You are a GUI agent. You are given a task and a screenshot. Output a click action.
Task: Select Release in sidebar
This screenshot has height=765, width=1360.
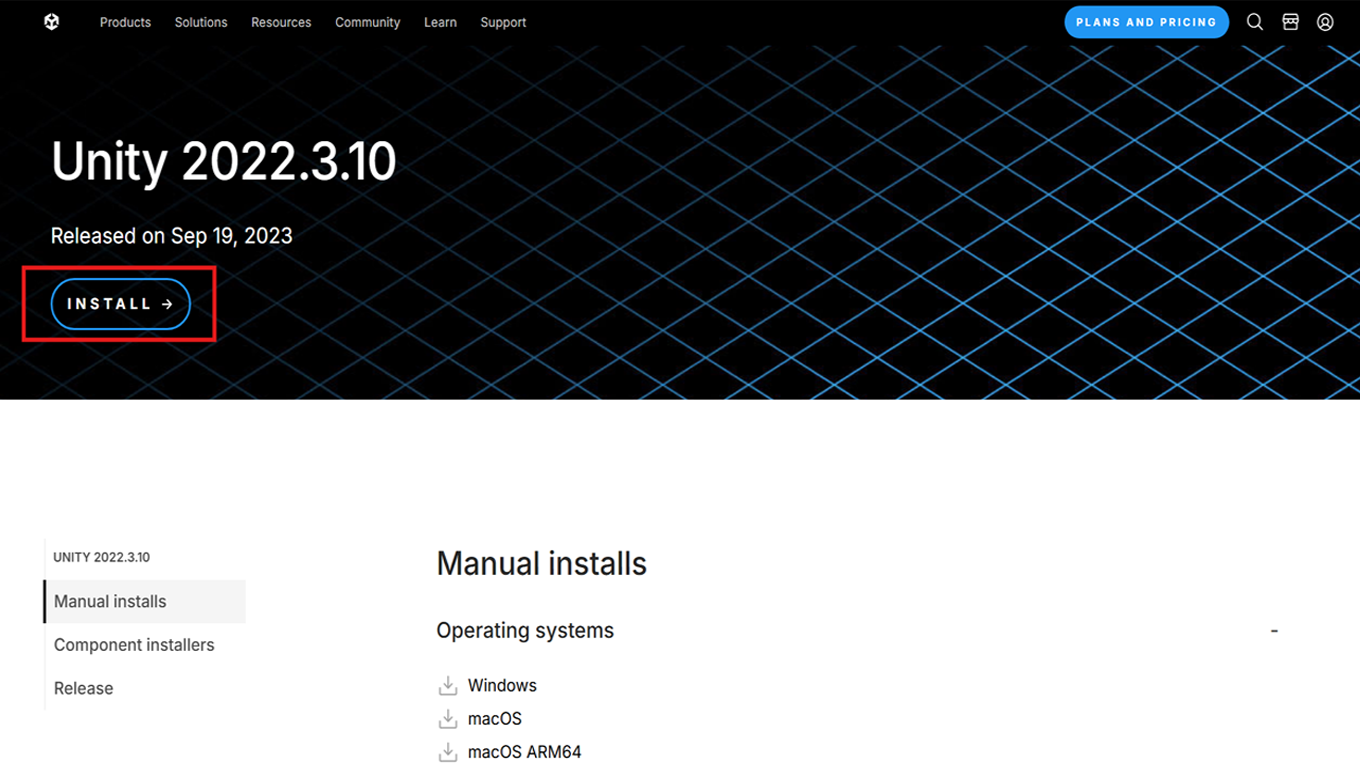(83, 688)
